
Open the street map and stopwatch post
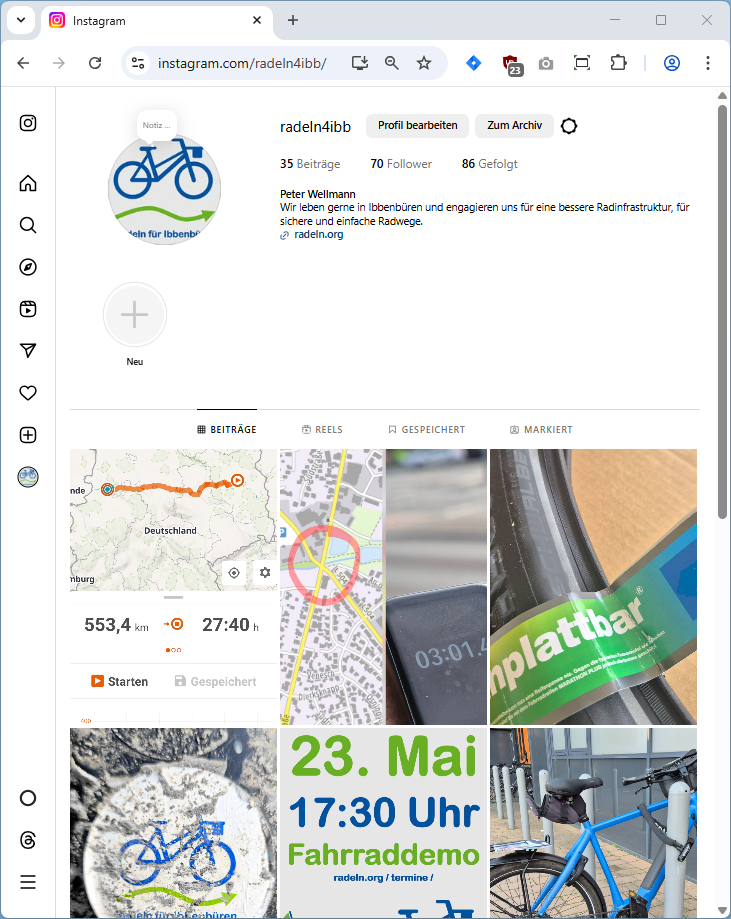coord(383,587)
